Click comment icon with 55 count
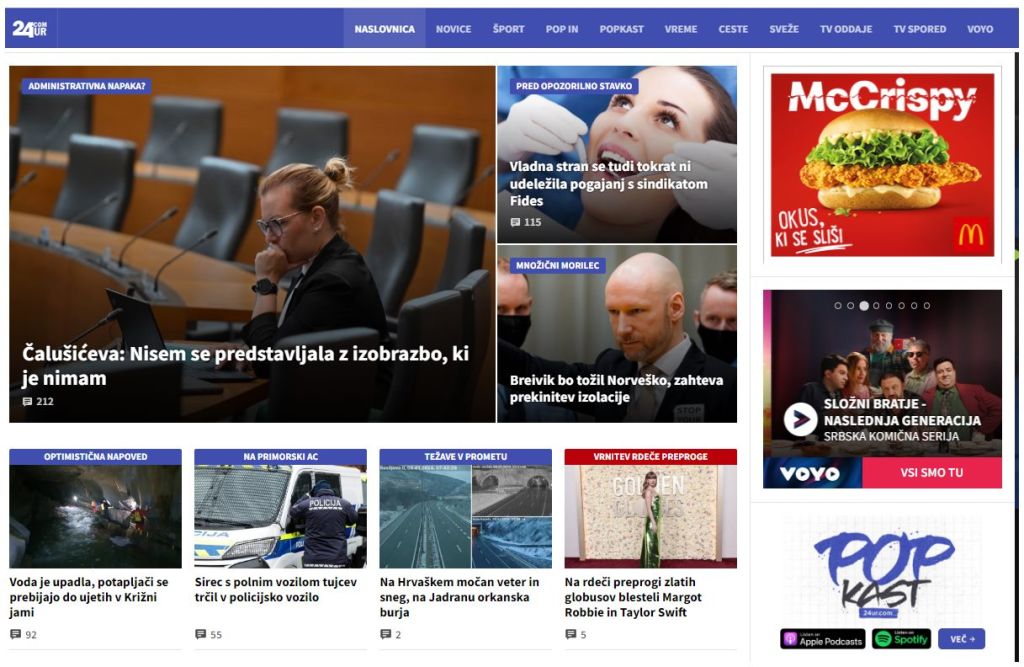 click(x=200, y=634)
